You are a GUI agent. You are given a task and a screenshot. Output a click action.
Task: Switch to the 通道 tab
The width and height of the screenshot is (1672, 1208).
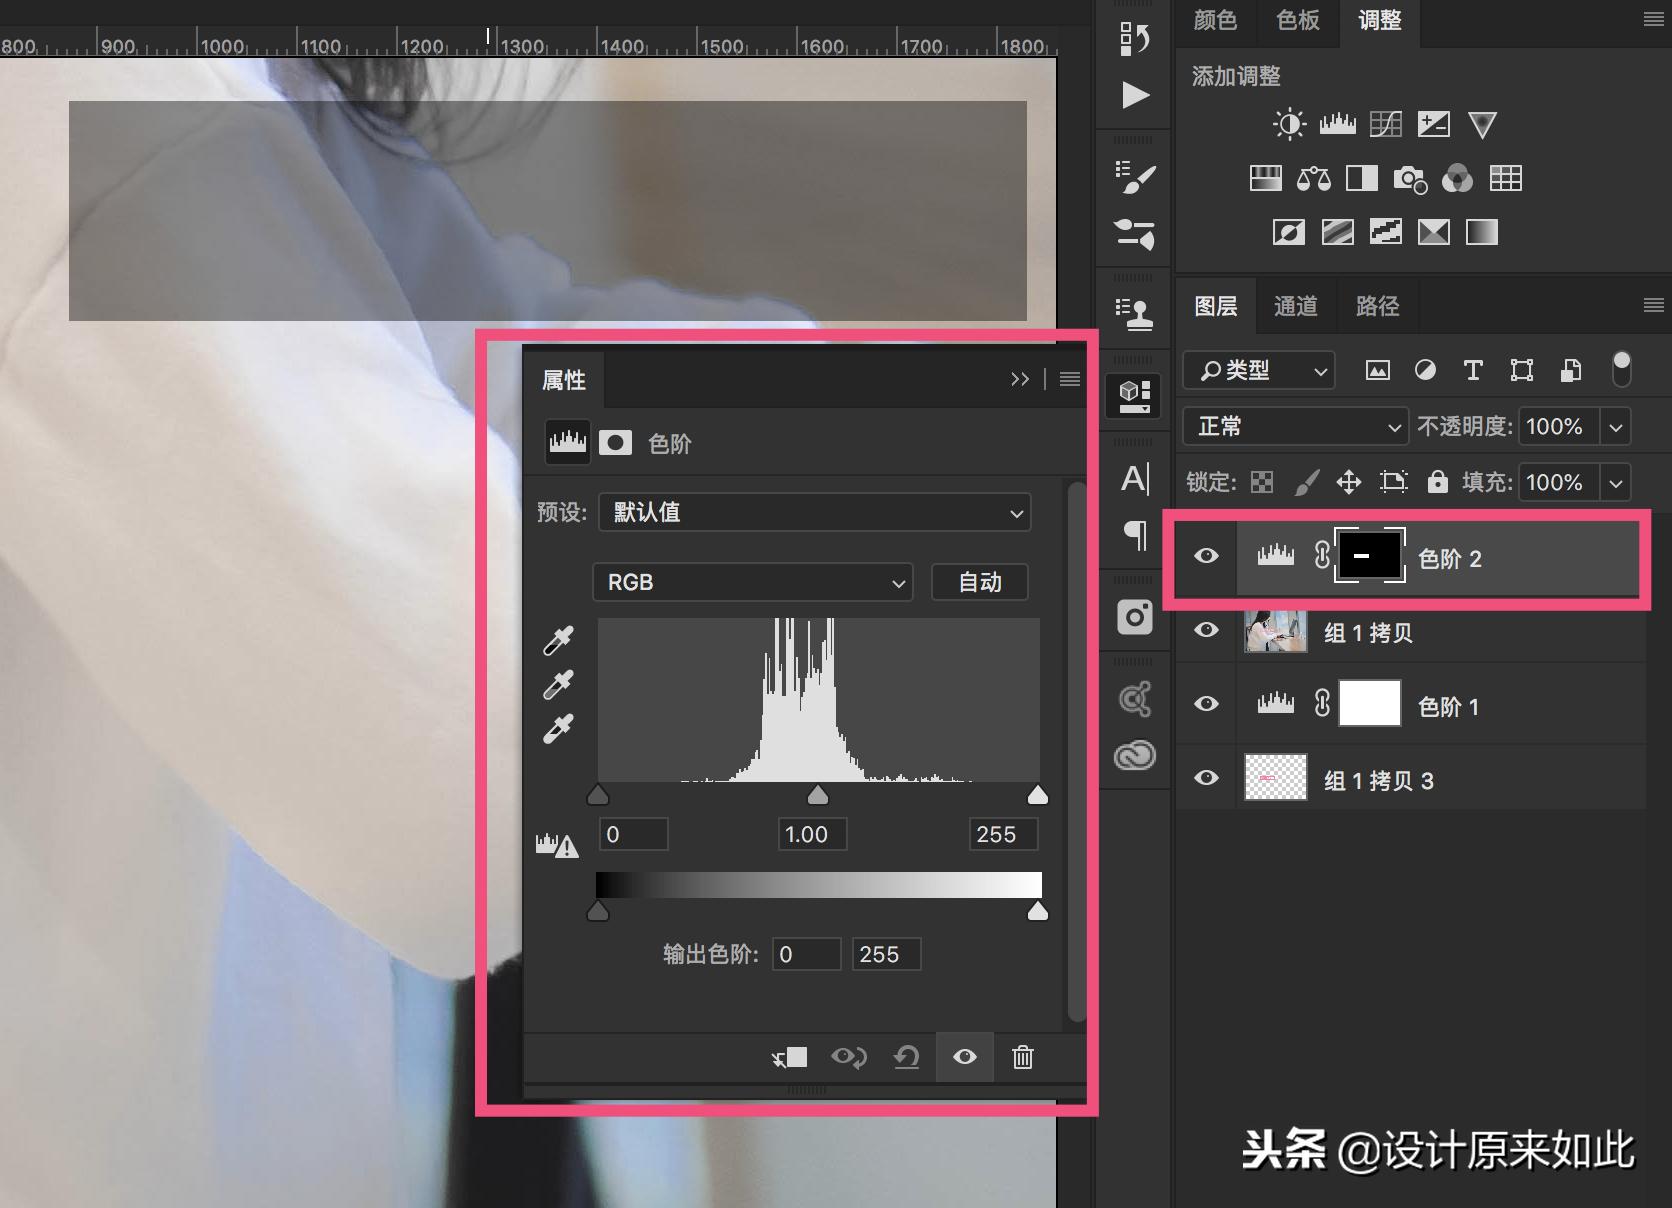(1295, 306)
